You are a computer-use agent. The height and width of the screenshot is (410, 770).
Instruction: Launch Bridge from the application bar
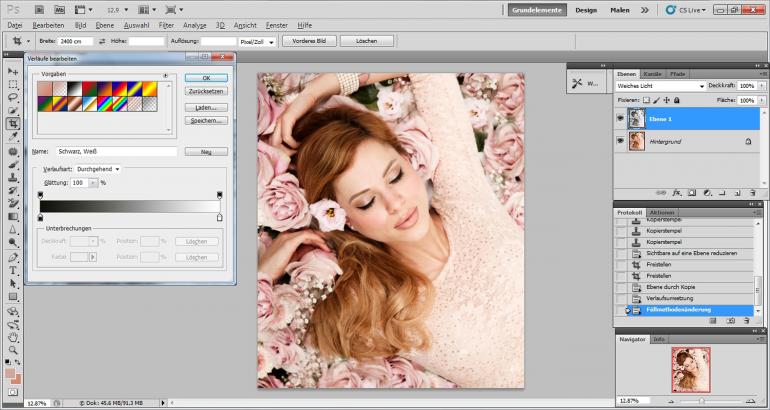(x=39, y=10)
